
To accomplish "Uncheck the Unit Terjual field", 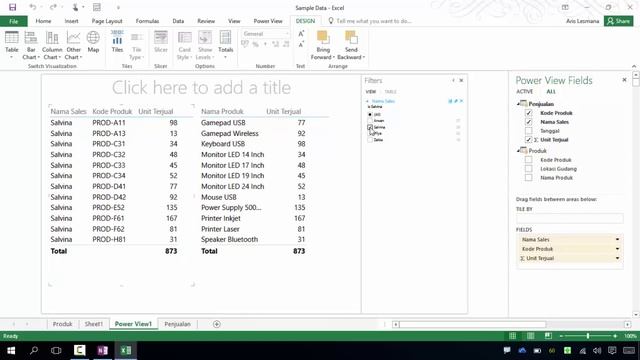I will [x=529, y=140].
